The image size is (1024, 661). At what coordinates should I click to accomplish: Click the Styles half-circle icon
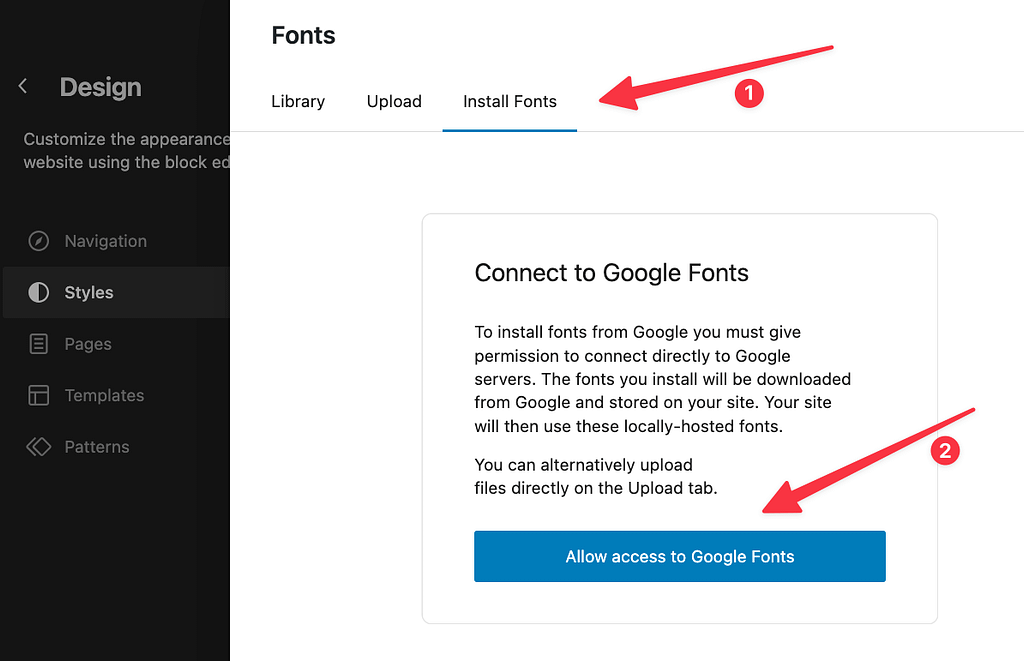pos(38,292)
